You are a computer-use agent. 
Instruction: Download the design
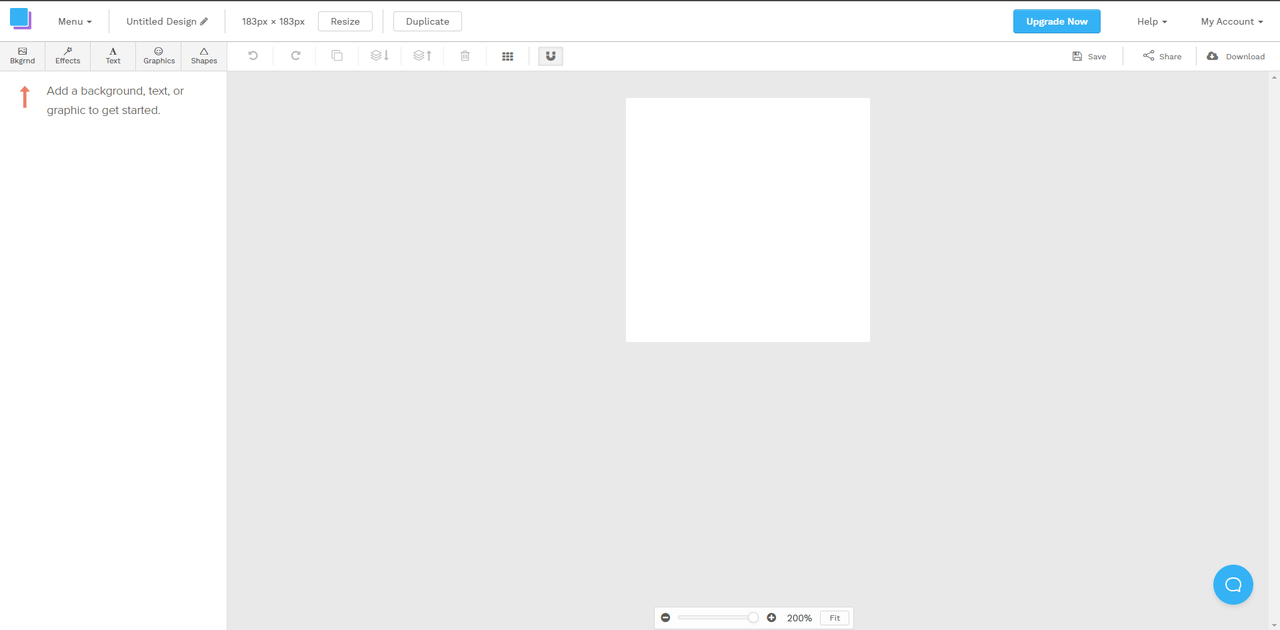click(1236, 56)
